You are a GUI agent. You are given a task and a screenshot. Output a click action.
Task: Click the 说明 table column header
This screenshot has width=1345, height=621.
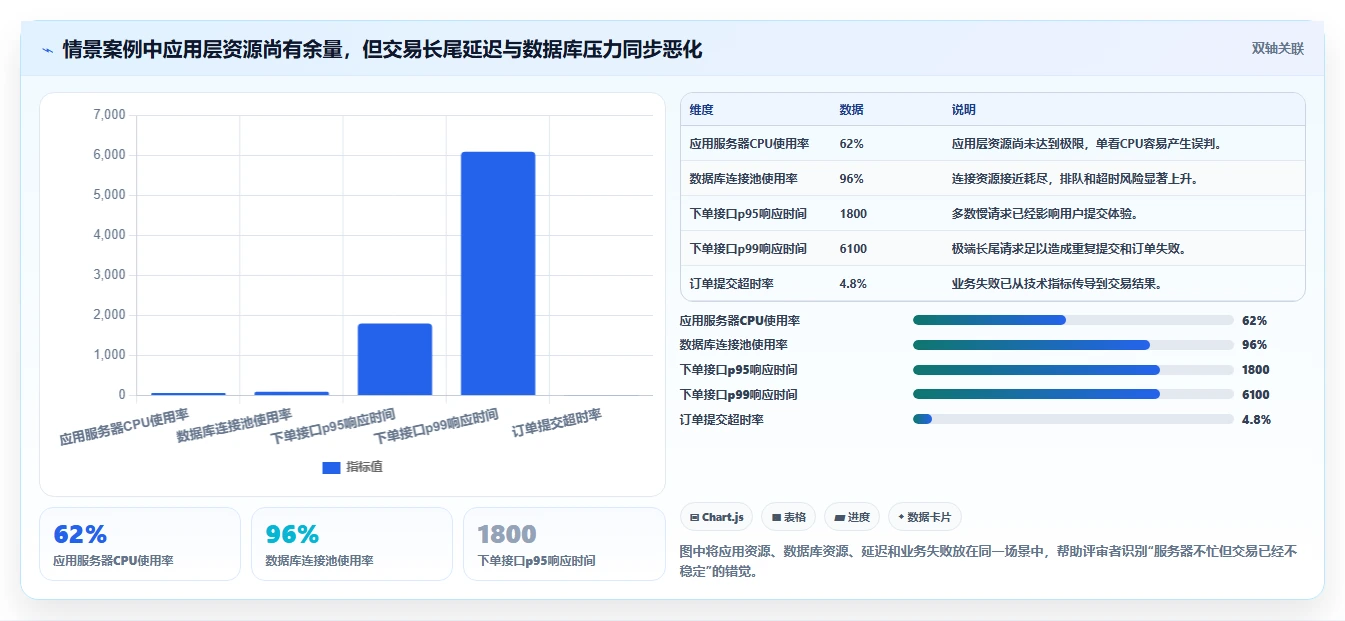tap(964, 110)
